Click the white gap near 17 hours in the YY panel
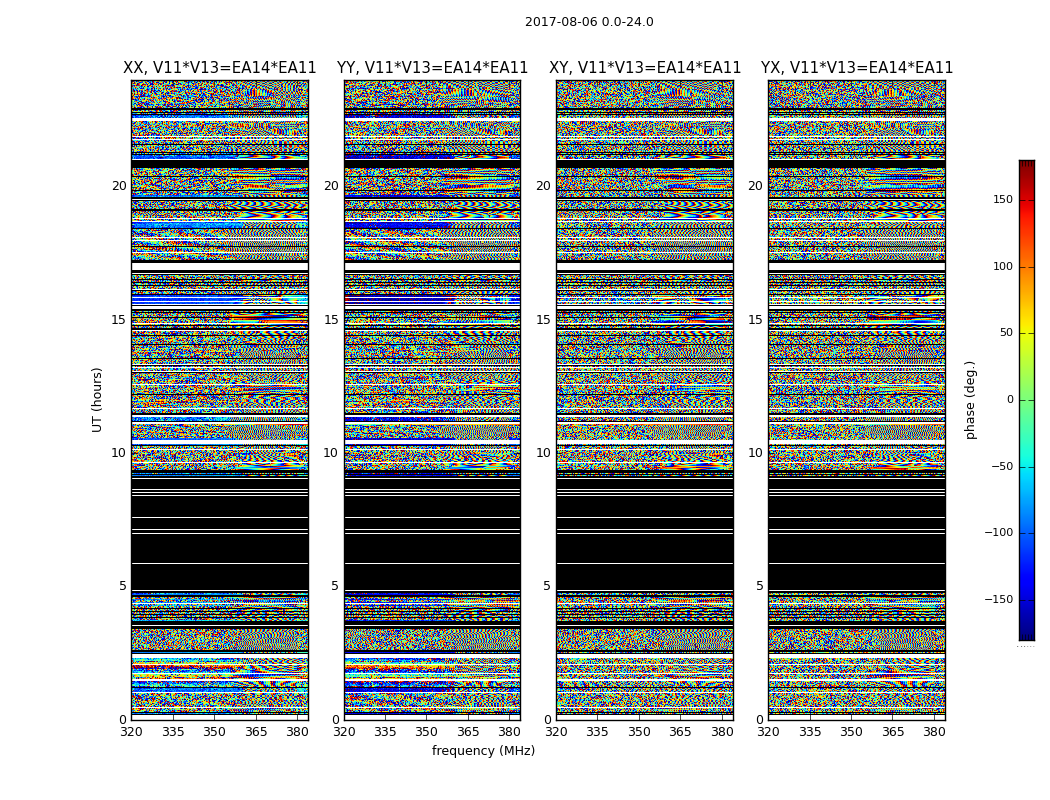Image resolution: width=1050 pixels, height=800 pixels. [x=432, y=266]
